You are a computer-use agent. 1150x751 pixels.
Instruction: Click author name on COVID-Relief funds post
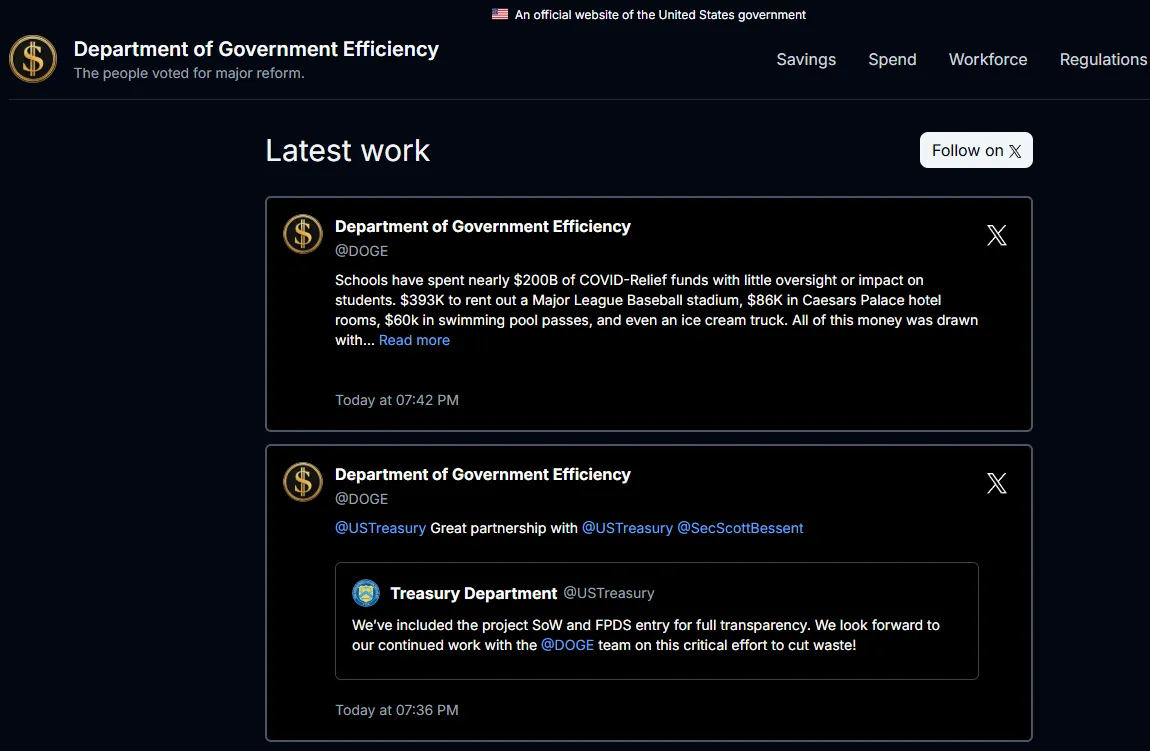[x=483, y=227]
